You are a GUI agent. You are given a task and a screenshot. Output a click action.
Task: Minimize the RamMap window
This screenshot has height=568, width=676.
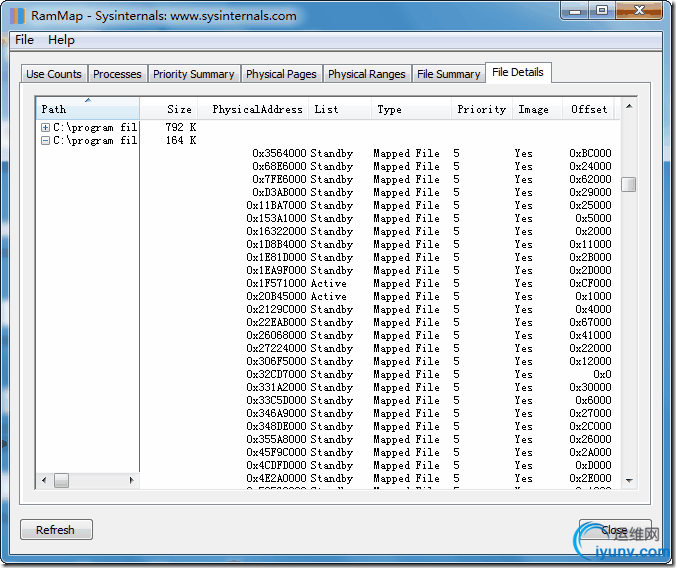[x=575, y=10]
